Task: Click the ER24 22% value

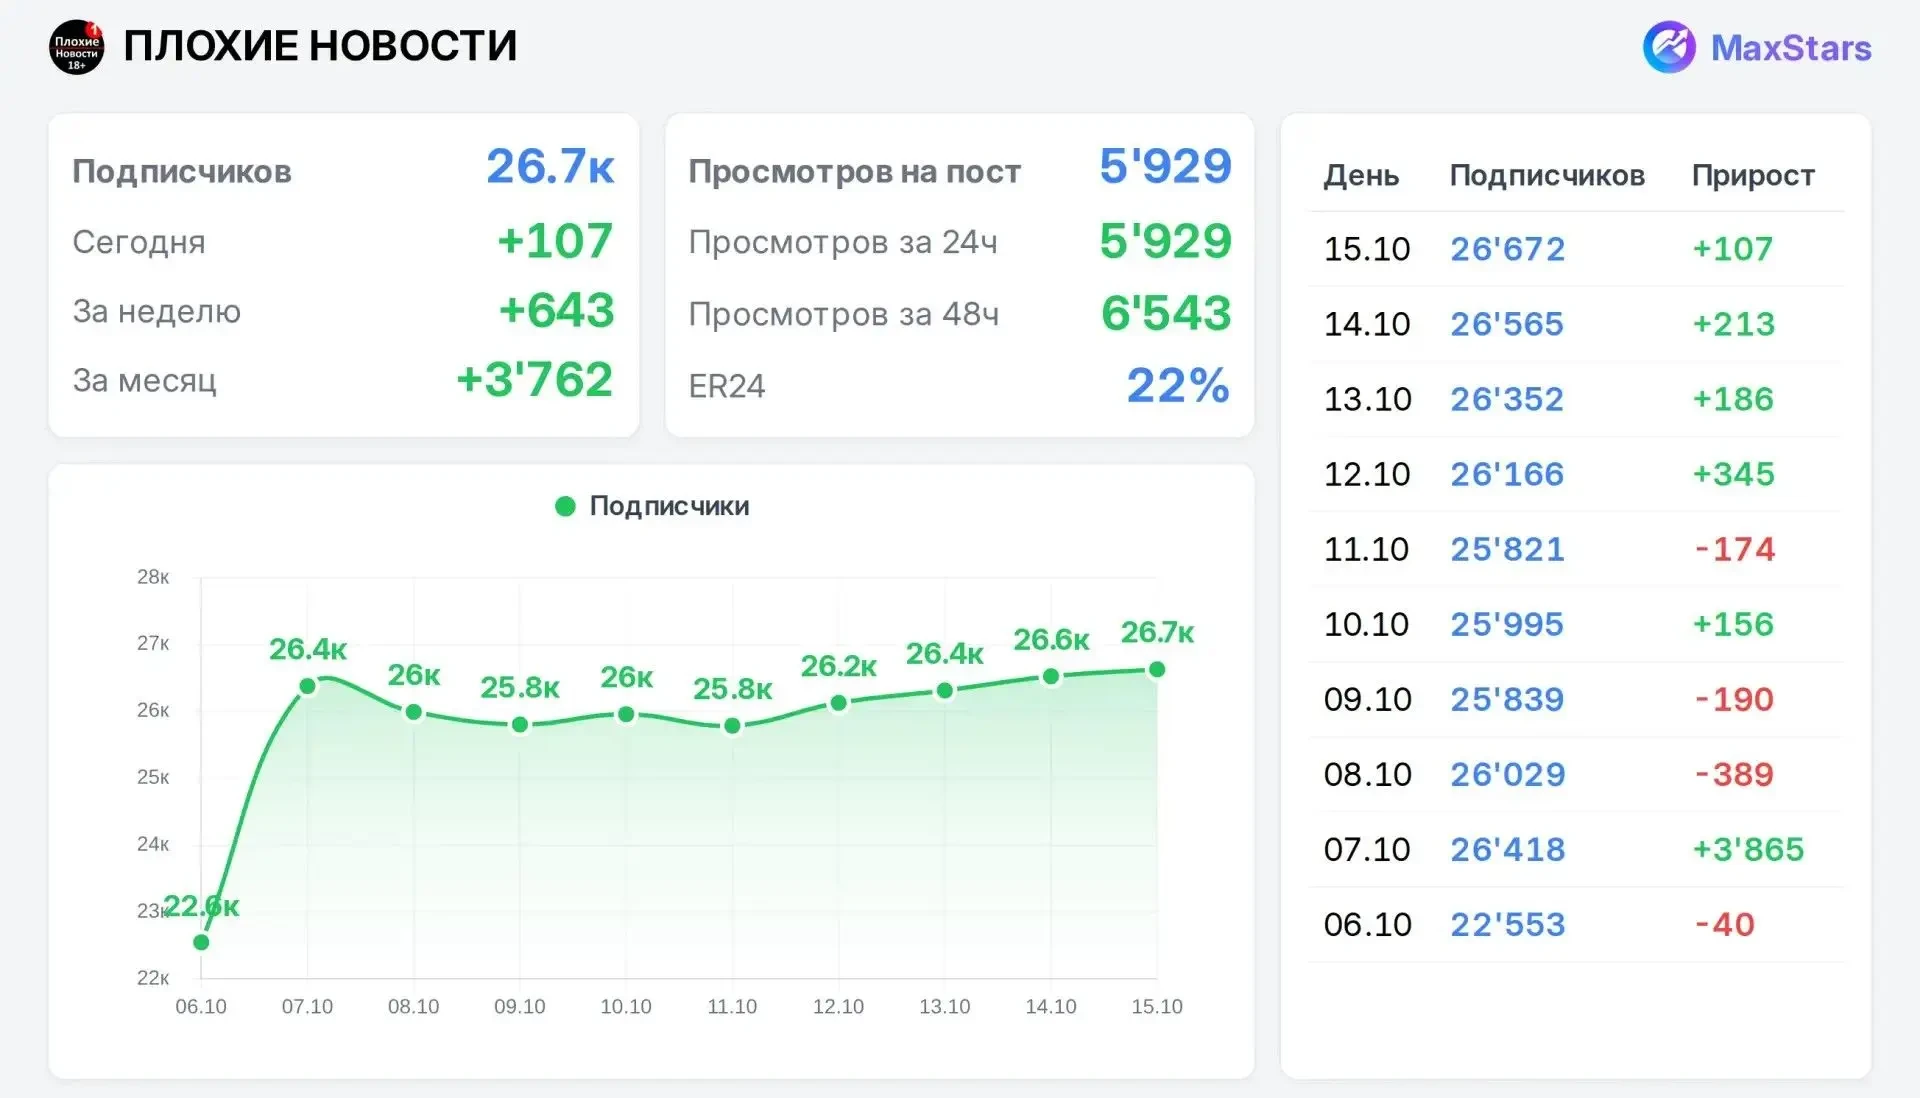Action: (1178, 385)
